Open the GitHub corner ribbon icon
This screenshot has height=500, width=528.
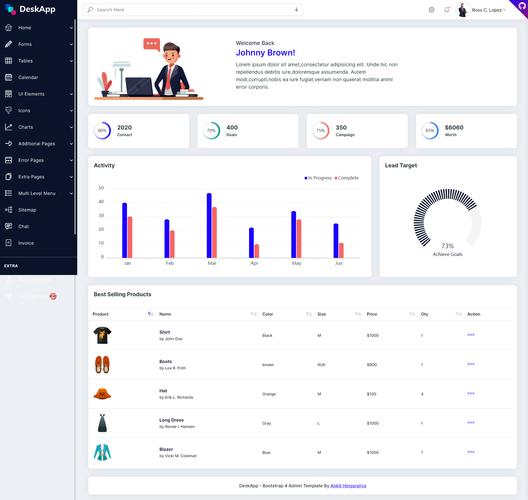click(x=521, y=6)
